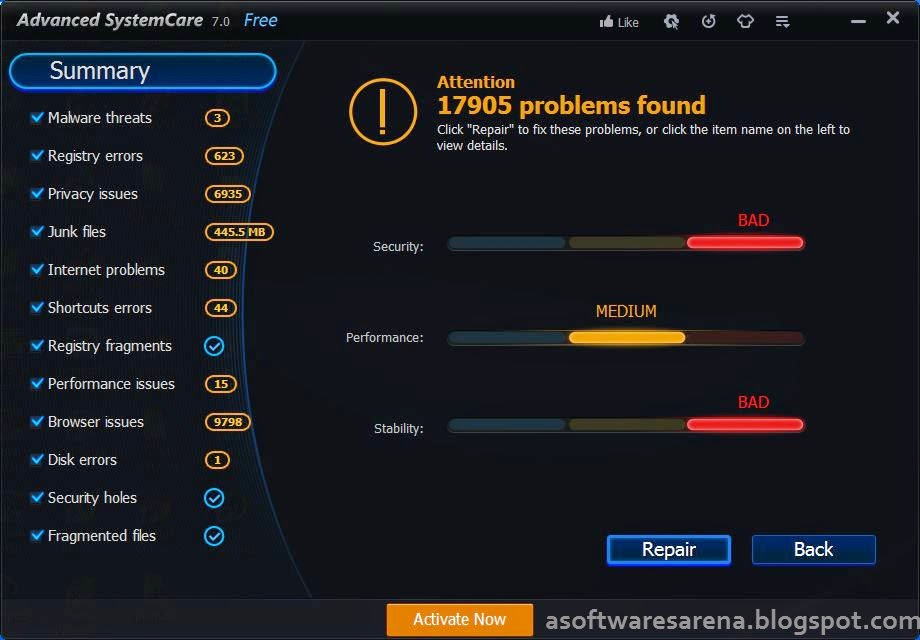This screenshot has width=920, height=640.
Task: Click the orange Activate Now button
Action: (x=459, y=619)
